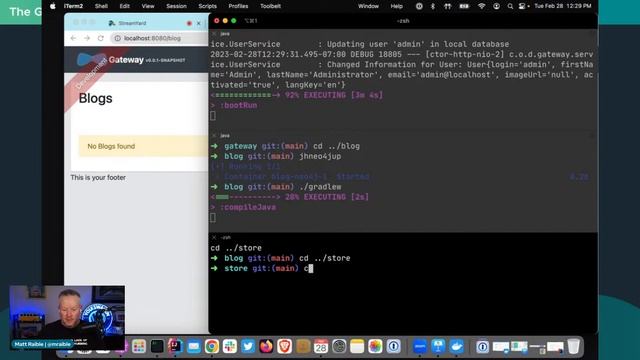Click the battery status icon
The height and width of the screenshot is (360, 640).
[464, 6]
